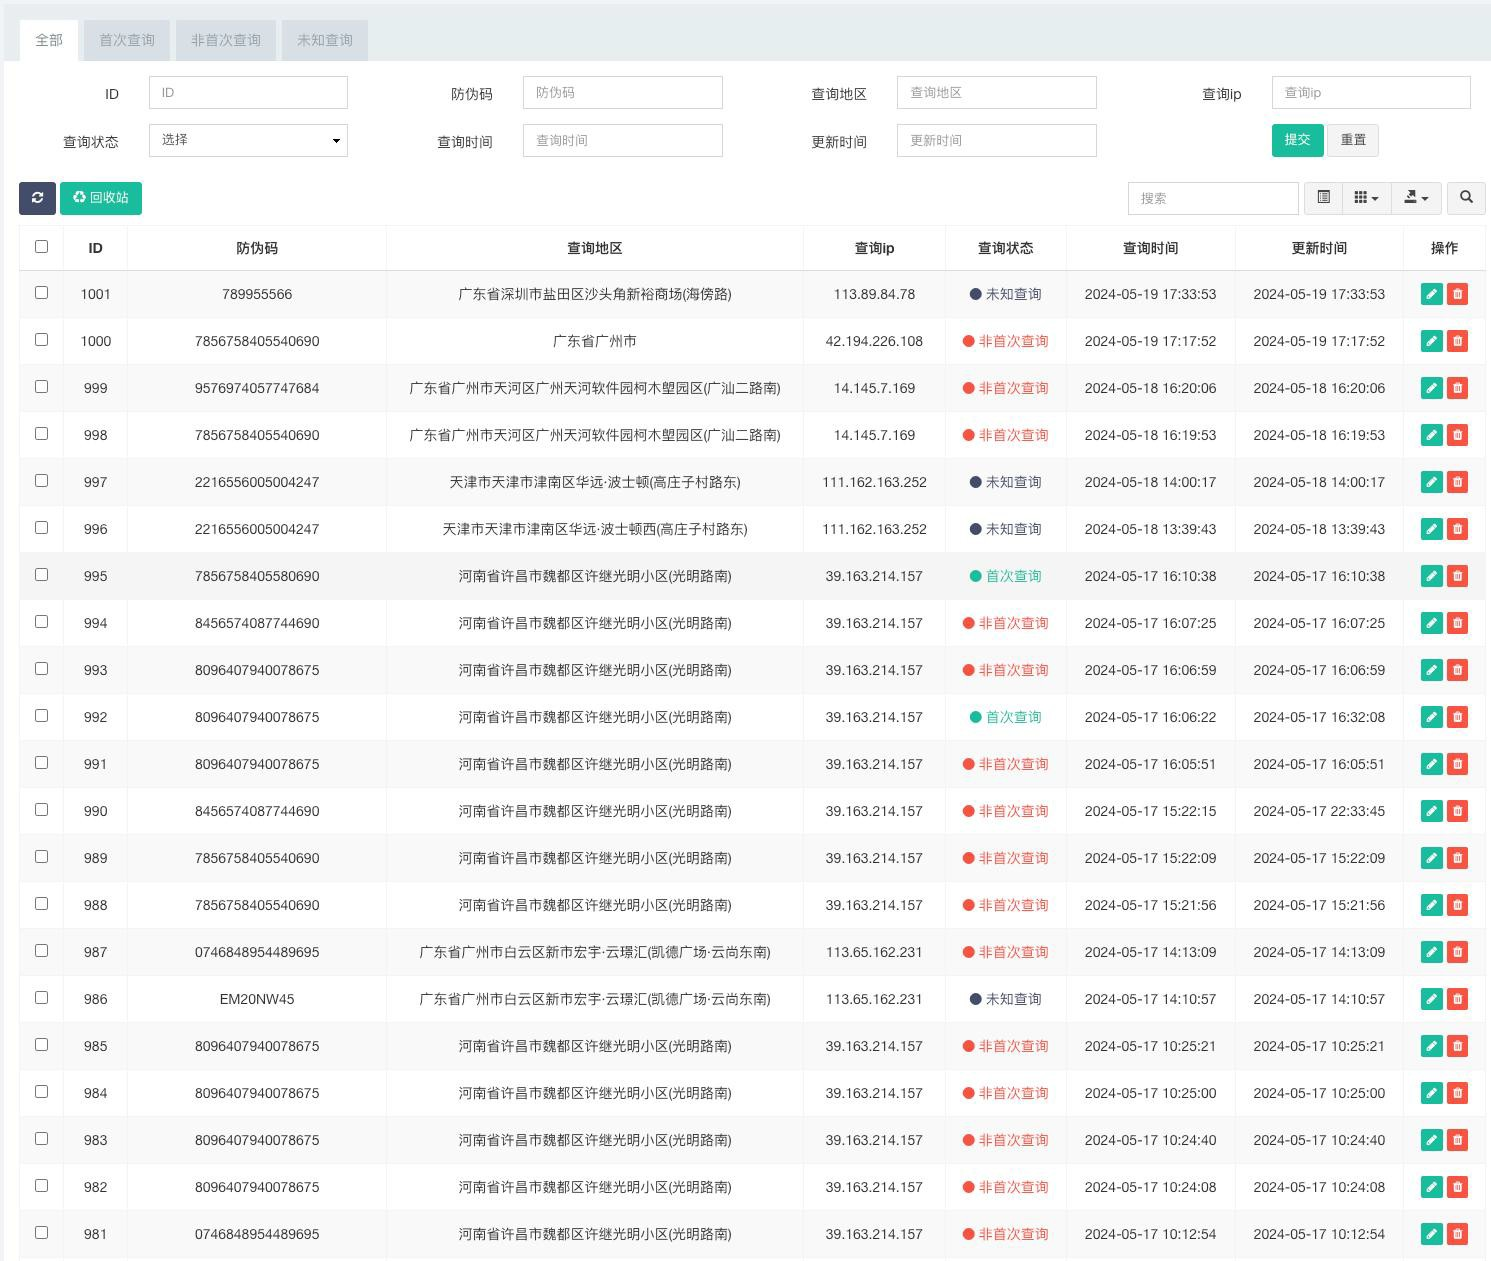Edit the record with ID 998

point(1431,435)
